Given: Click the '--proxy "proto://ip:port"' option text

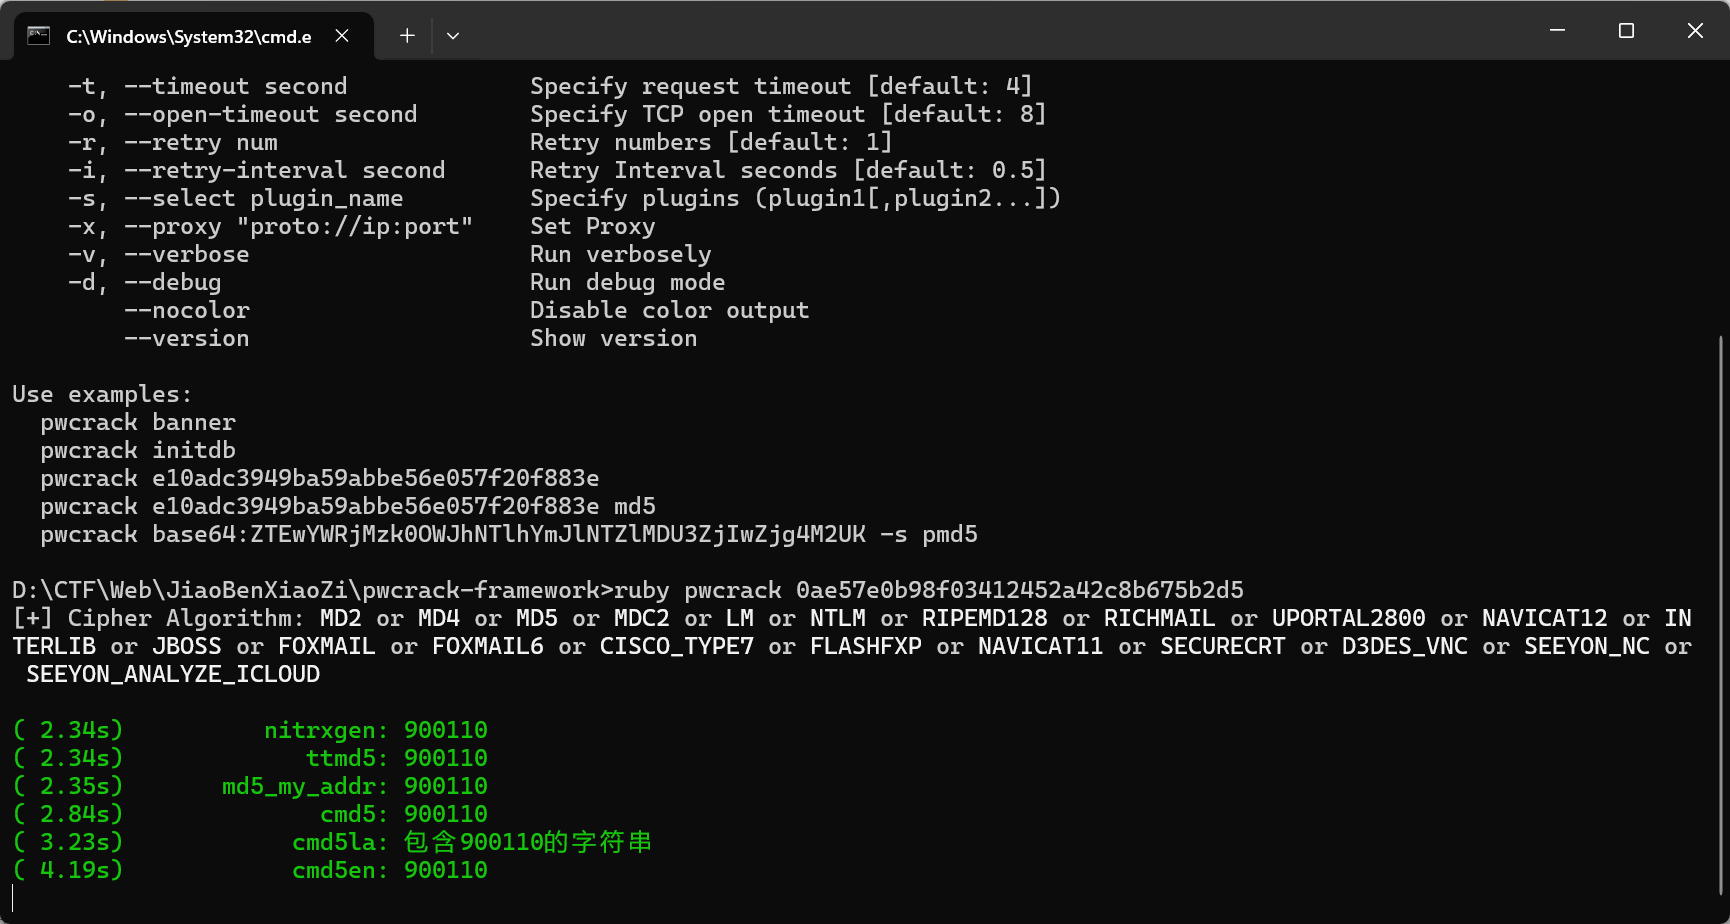Looking at the screenshot, I should coord(299,227).
